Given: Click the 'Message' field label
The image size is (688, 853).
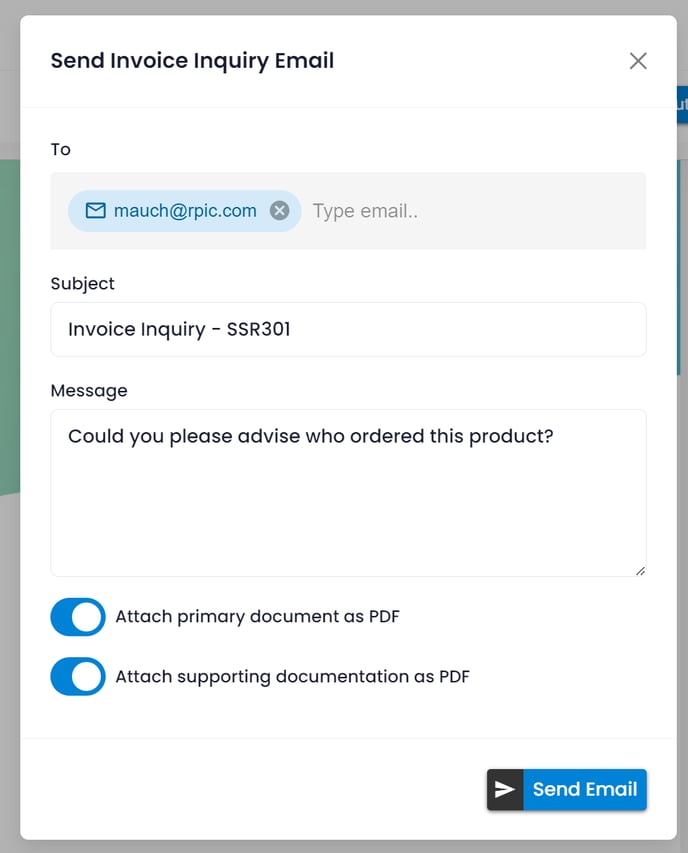Looking at the screenshot, I should pyautogui.click(x=89, y=391).
